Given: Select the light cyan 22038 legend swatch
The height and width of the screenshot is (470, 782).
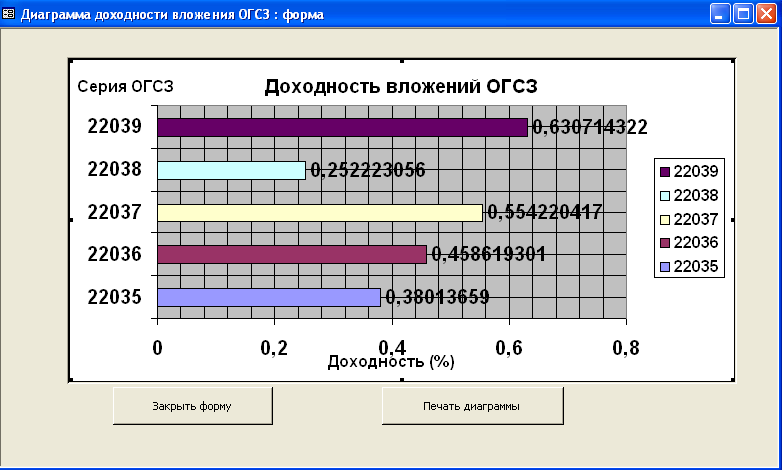Looking at the screenshot, I should pyautogui.click(x=665, y=196).
